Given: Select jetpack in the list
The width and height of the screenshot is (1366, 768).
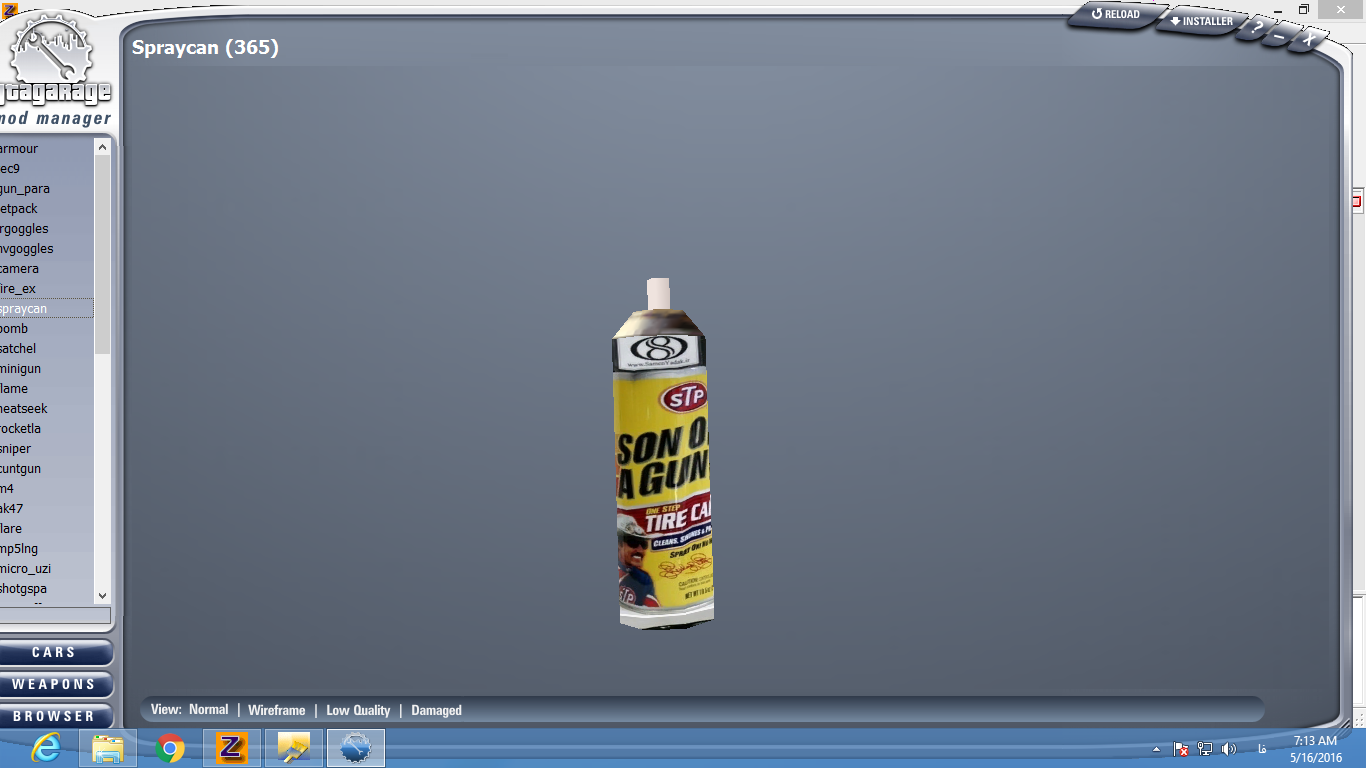Looking at the screenshot, I should point(47,209).
